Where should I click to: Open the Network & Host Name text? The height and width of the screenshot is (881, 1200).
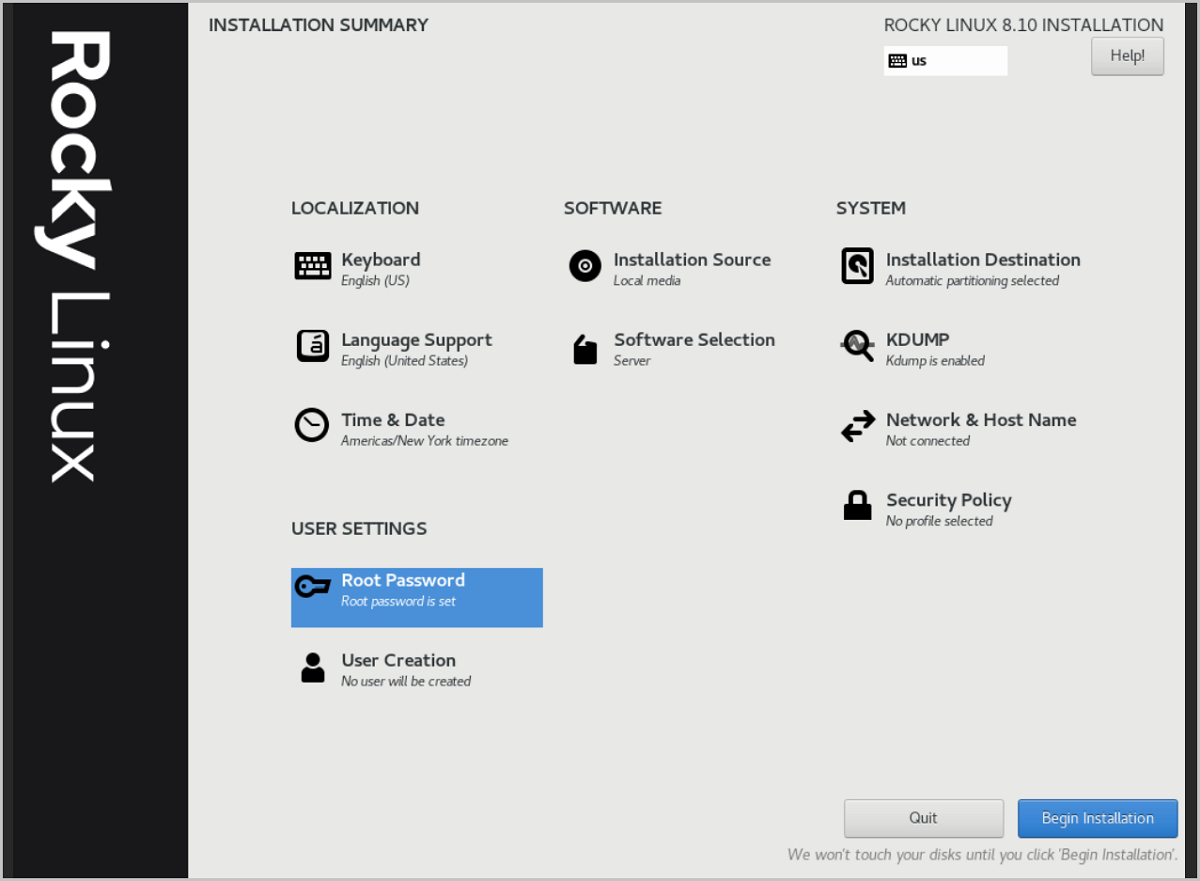[x=980, y=420]
